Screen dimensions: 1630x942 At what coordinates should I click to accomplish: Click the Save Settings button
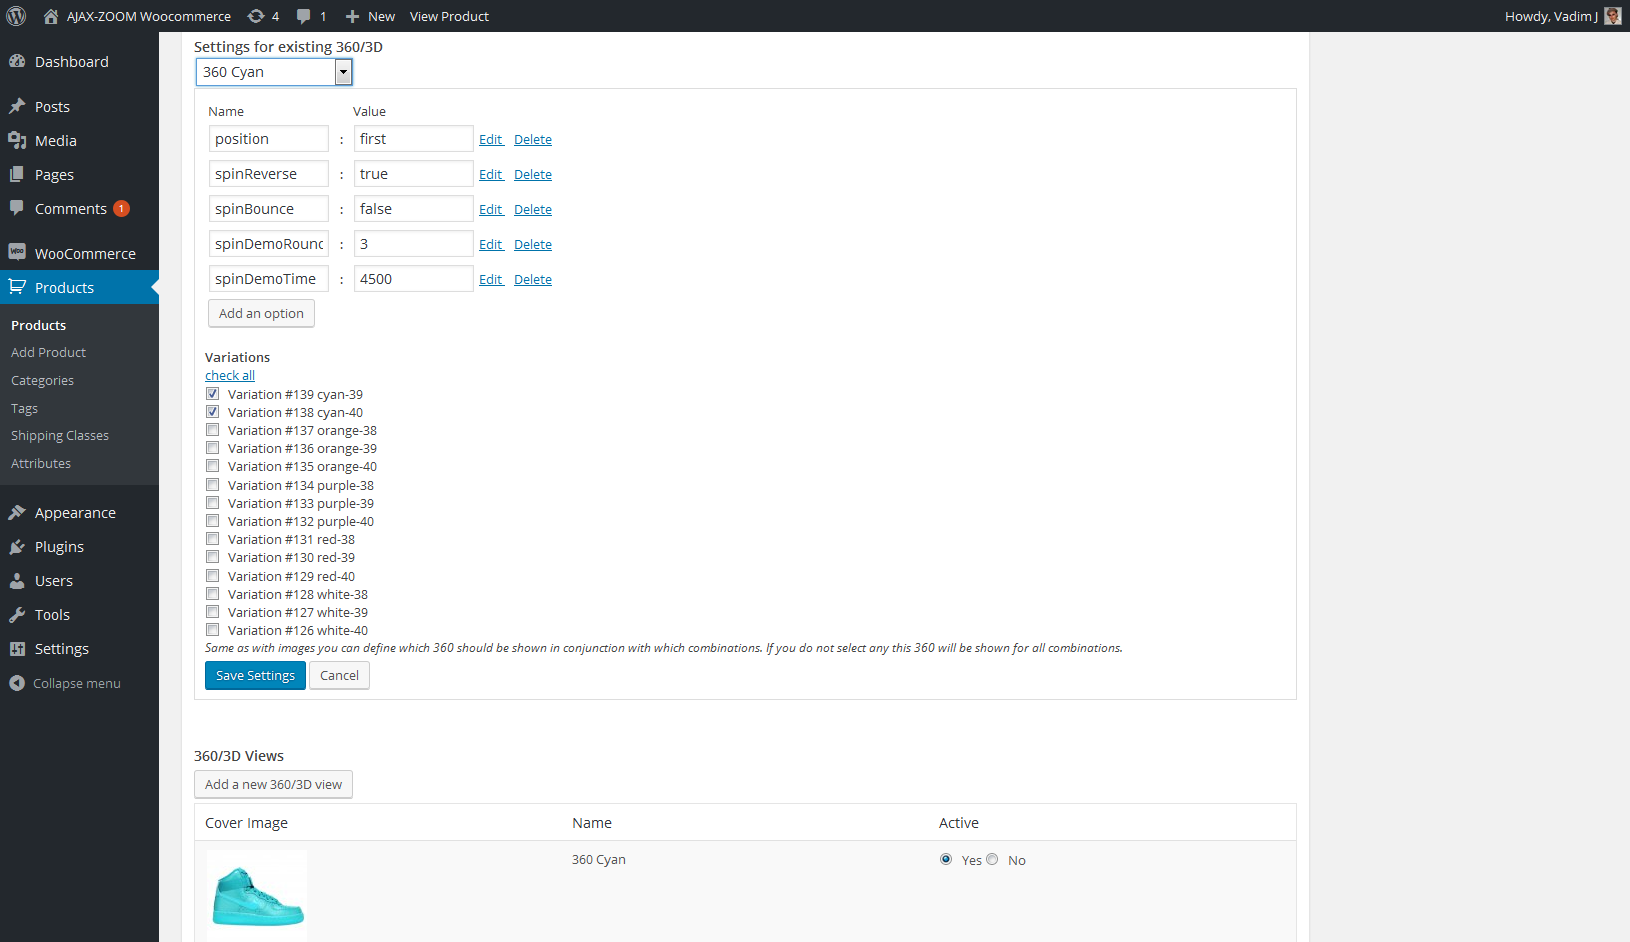click(255, 675)
